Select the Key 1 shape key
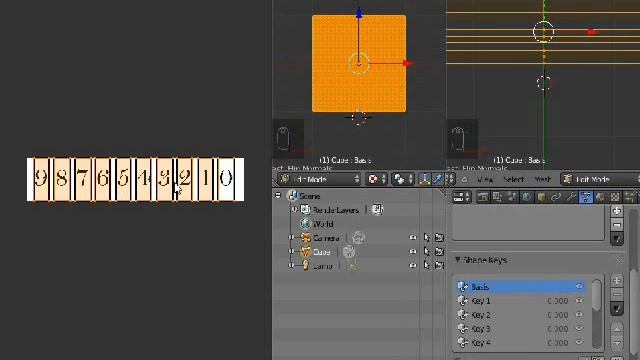This screenshot has height=360, width=640. click(521, 301)
